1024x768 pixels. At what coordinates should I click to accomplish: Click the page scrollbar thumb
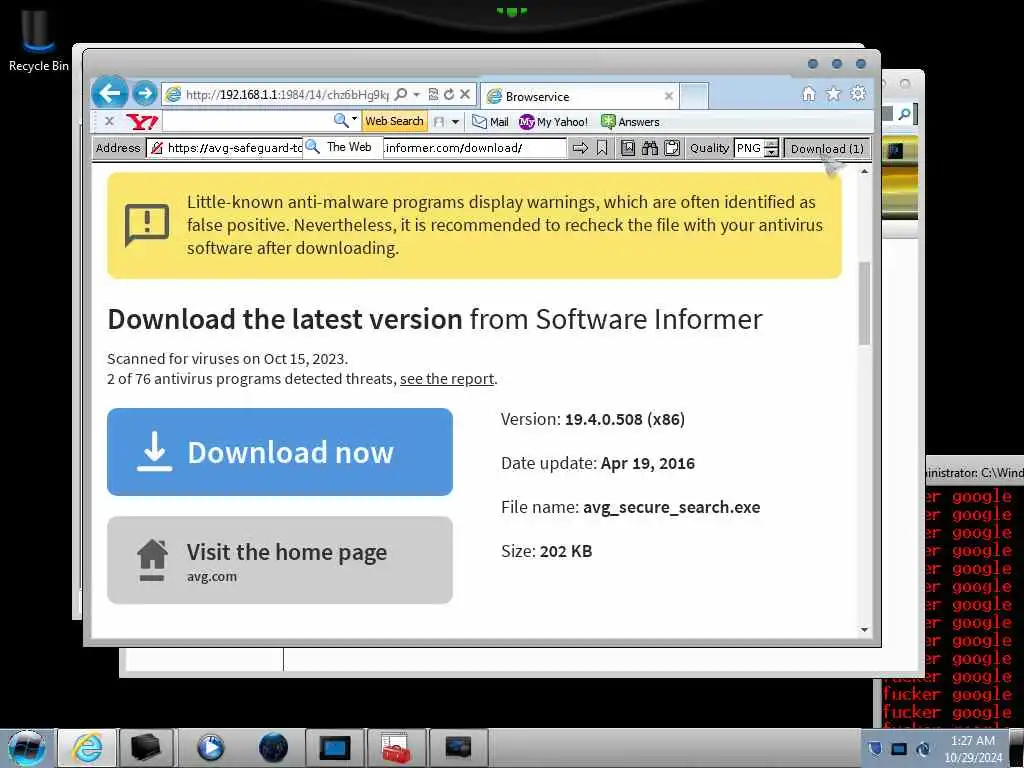864,303
